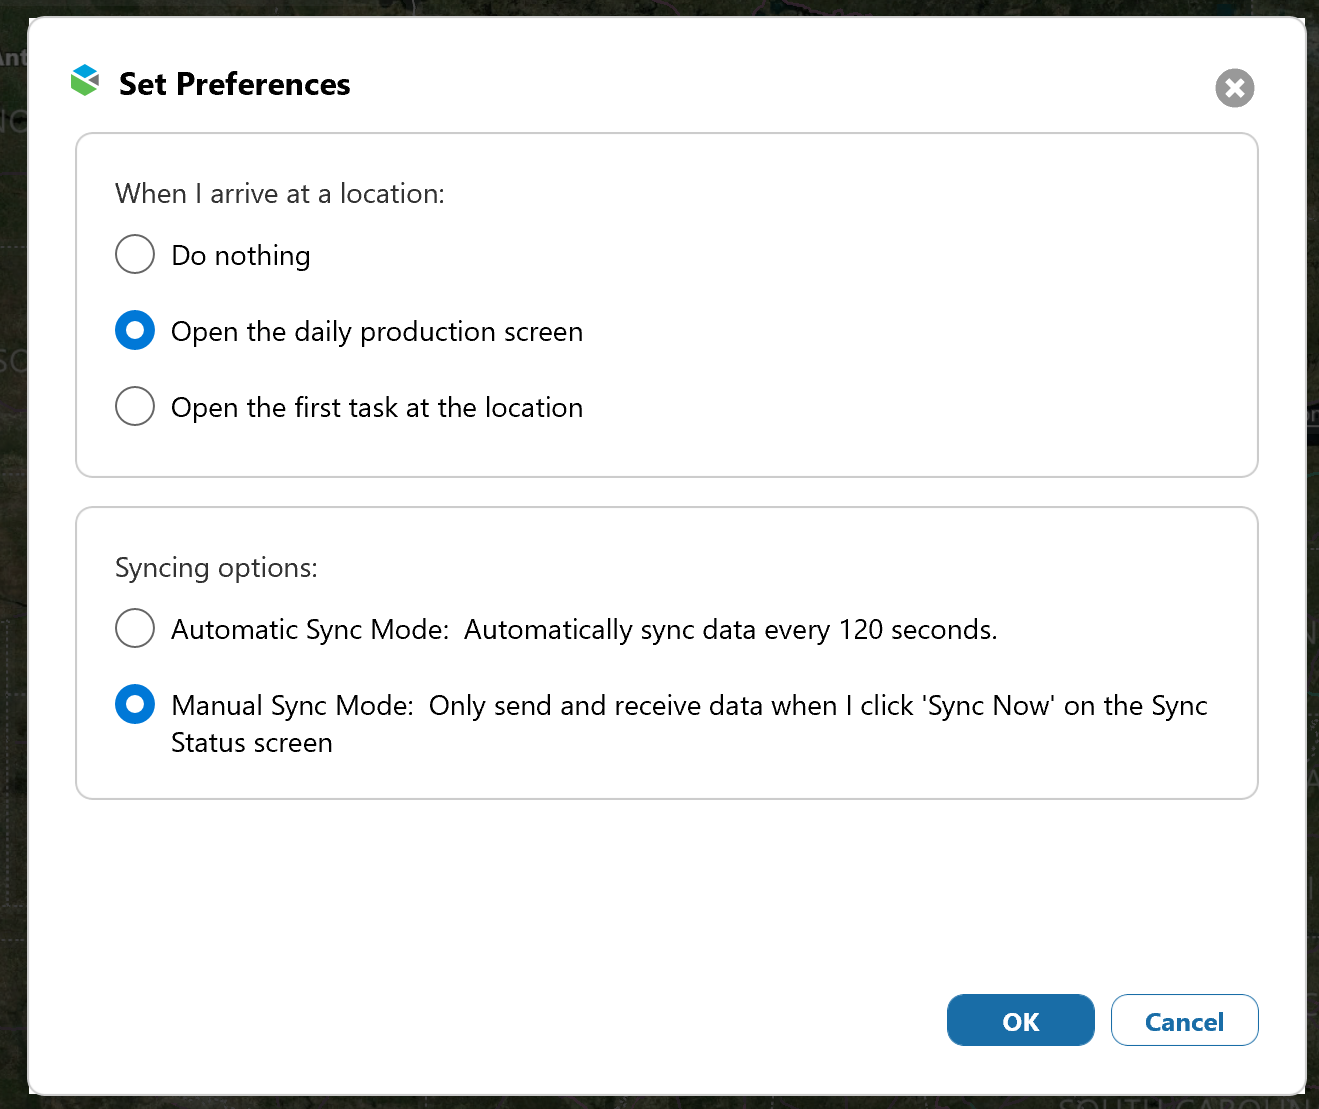
Task: Confirm preferences with the OK button
Action: [x=1020, y=1020]
